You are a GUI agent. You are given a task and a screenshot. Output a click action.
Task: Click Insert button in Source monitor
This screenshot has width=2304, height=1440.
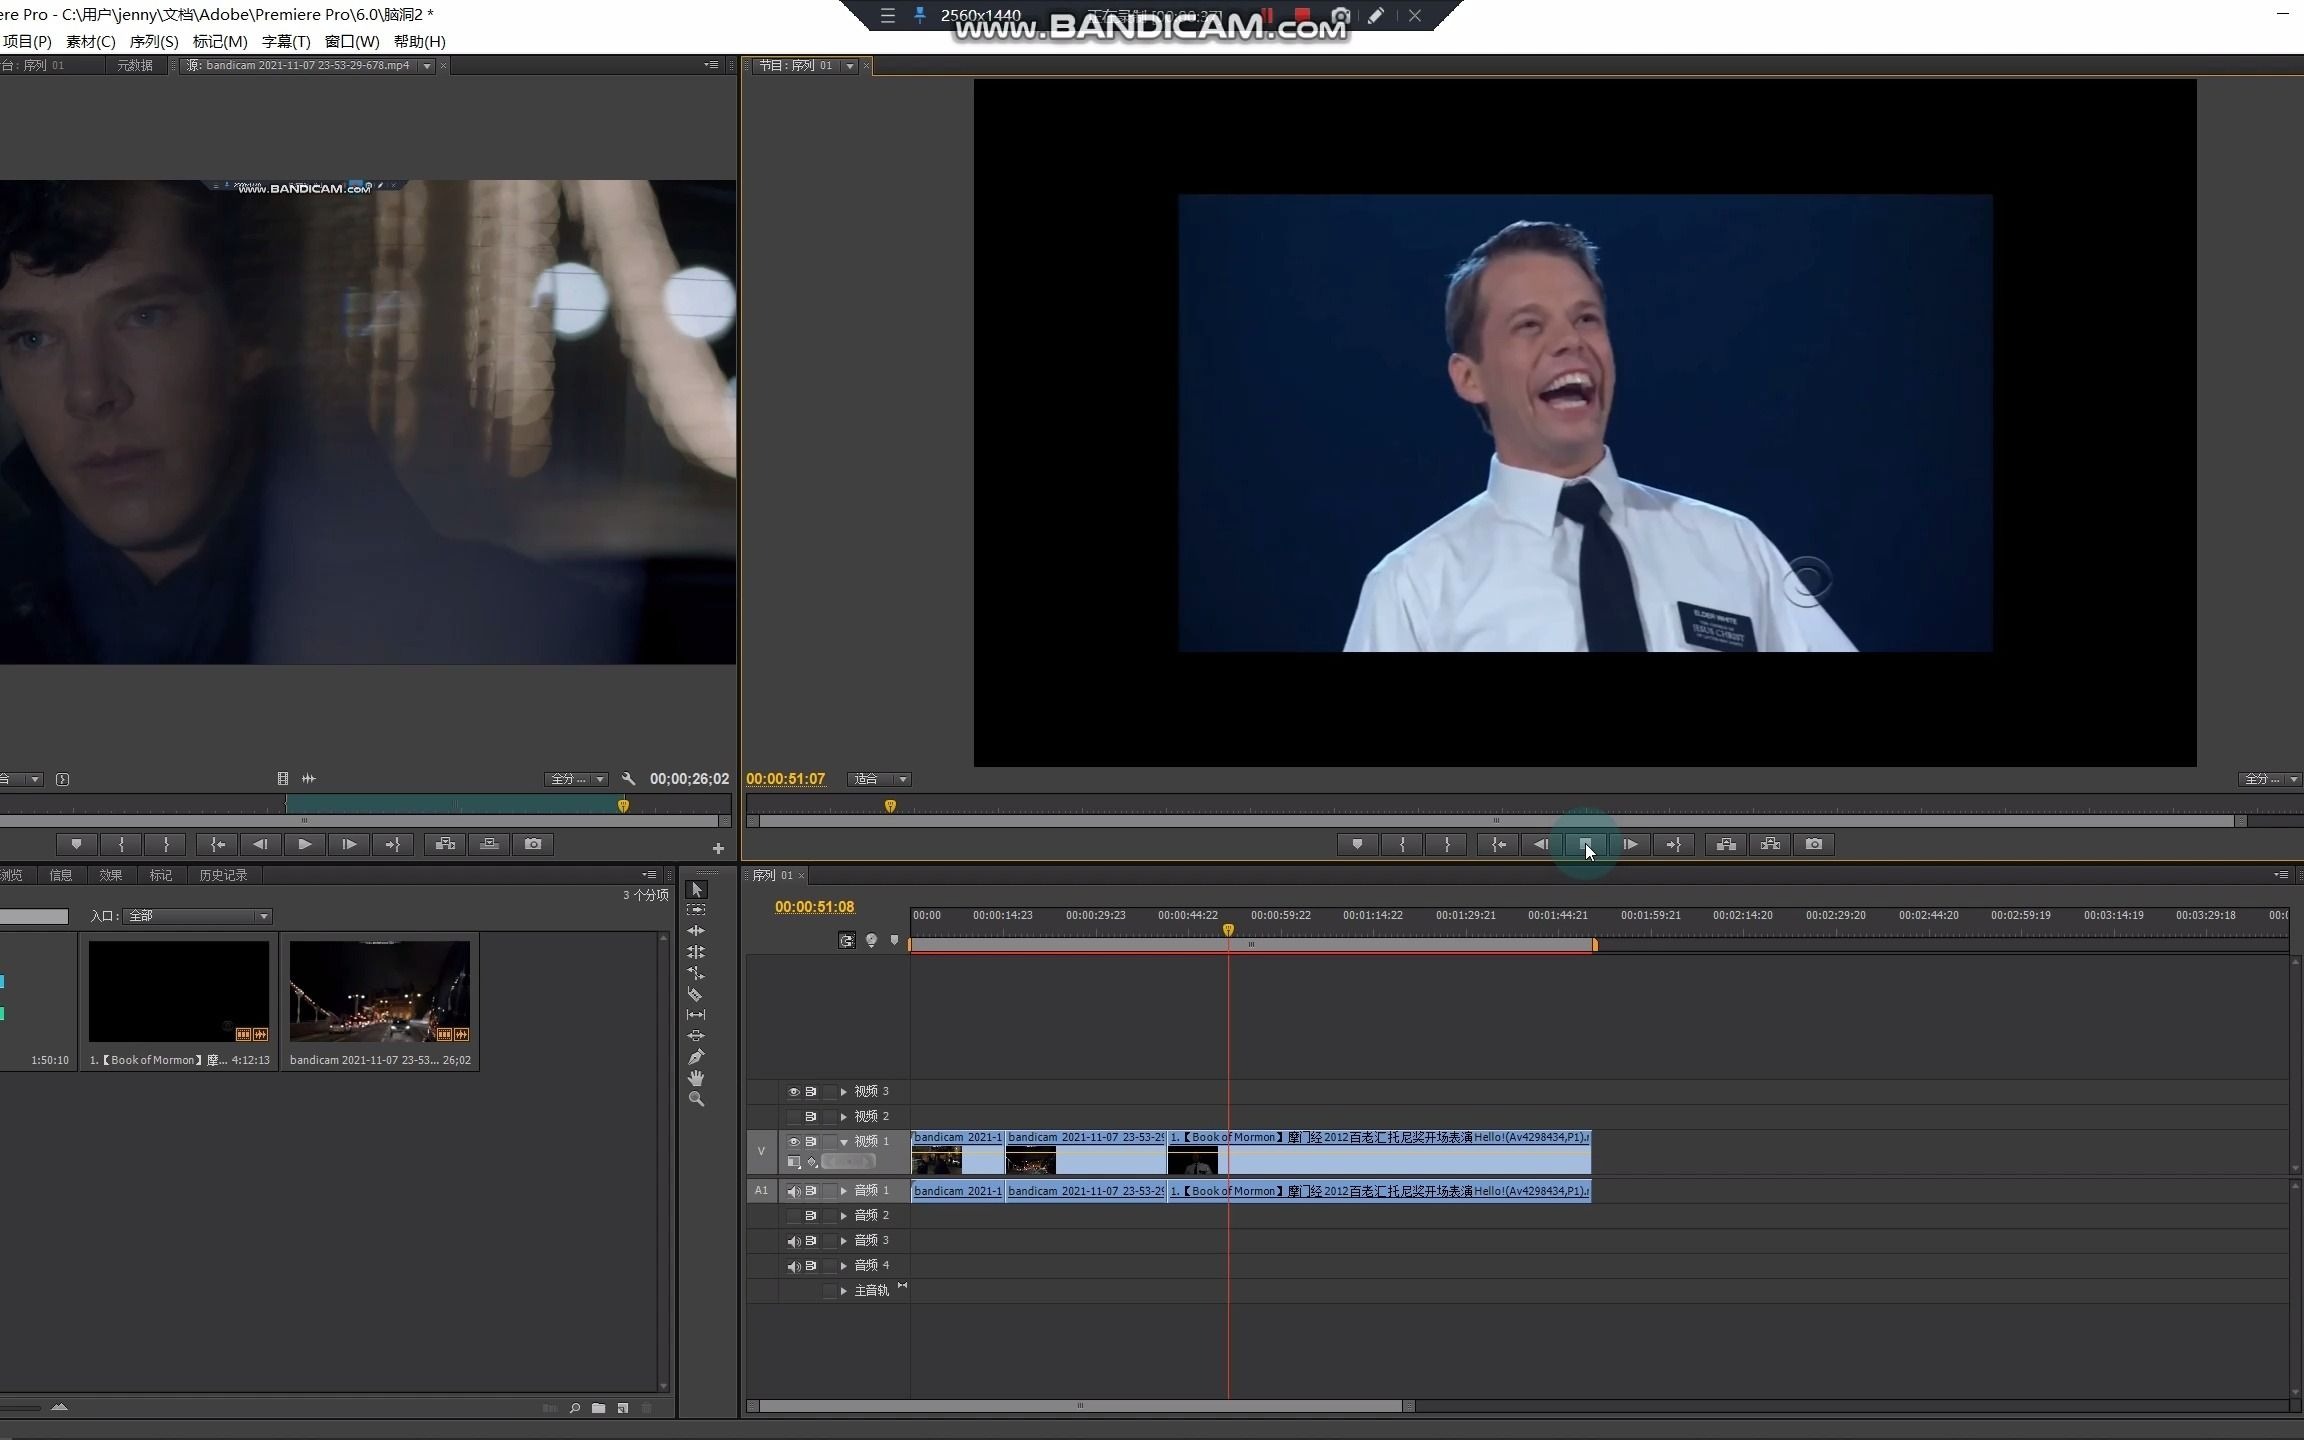[x=445, y=844]
